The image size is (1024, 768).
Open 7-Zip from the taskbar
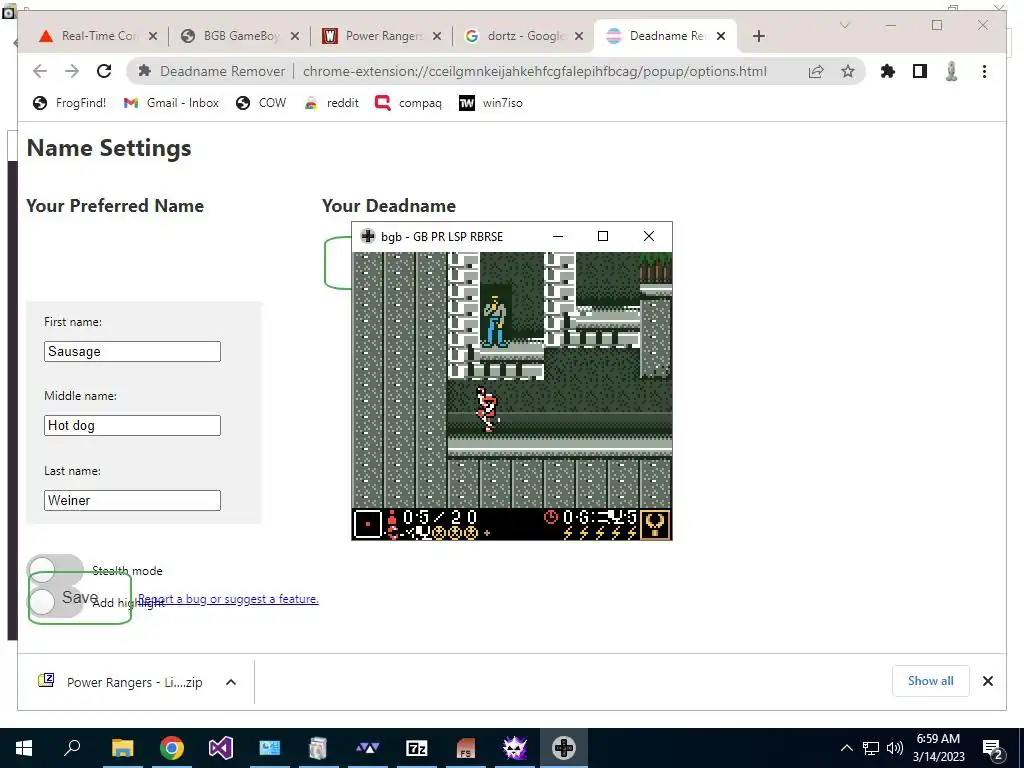pyautogui.click(x=416, y=748)
